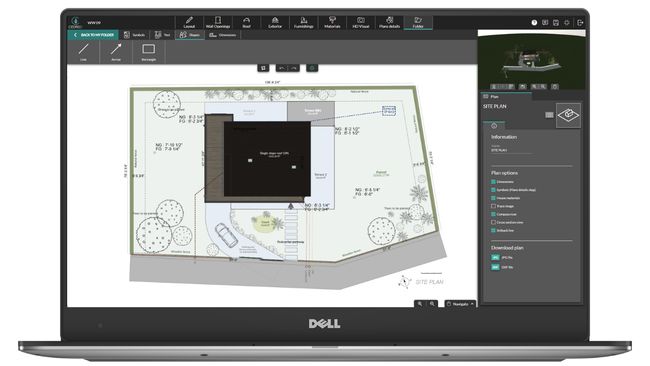Screen dimensions: 650x366
Task: Toggle the third plan option checkbox
Action: [x=493, y=198]
